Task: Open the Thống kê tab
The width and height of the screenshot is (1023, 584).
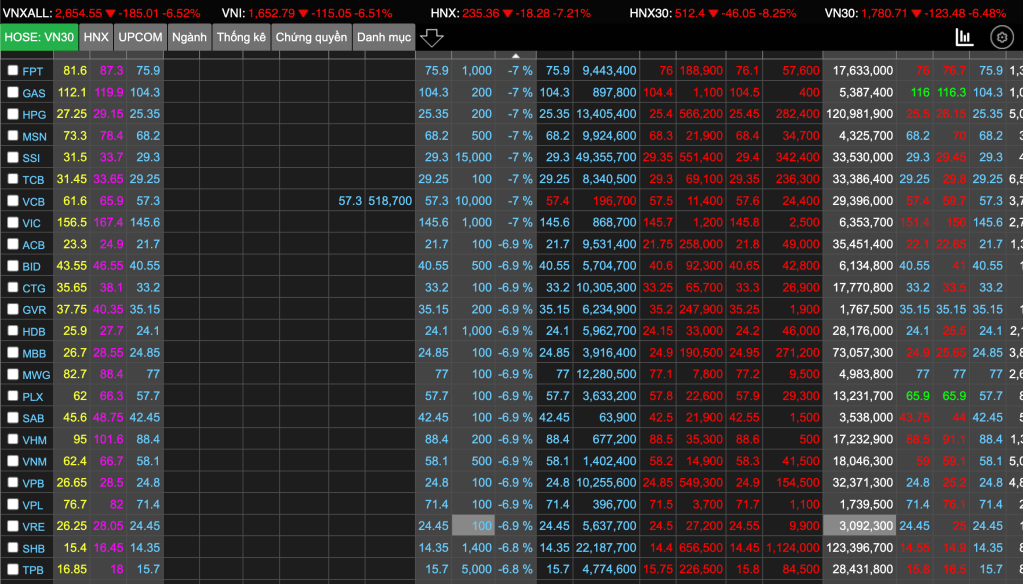Action: (241, 37)
